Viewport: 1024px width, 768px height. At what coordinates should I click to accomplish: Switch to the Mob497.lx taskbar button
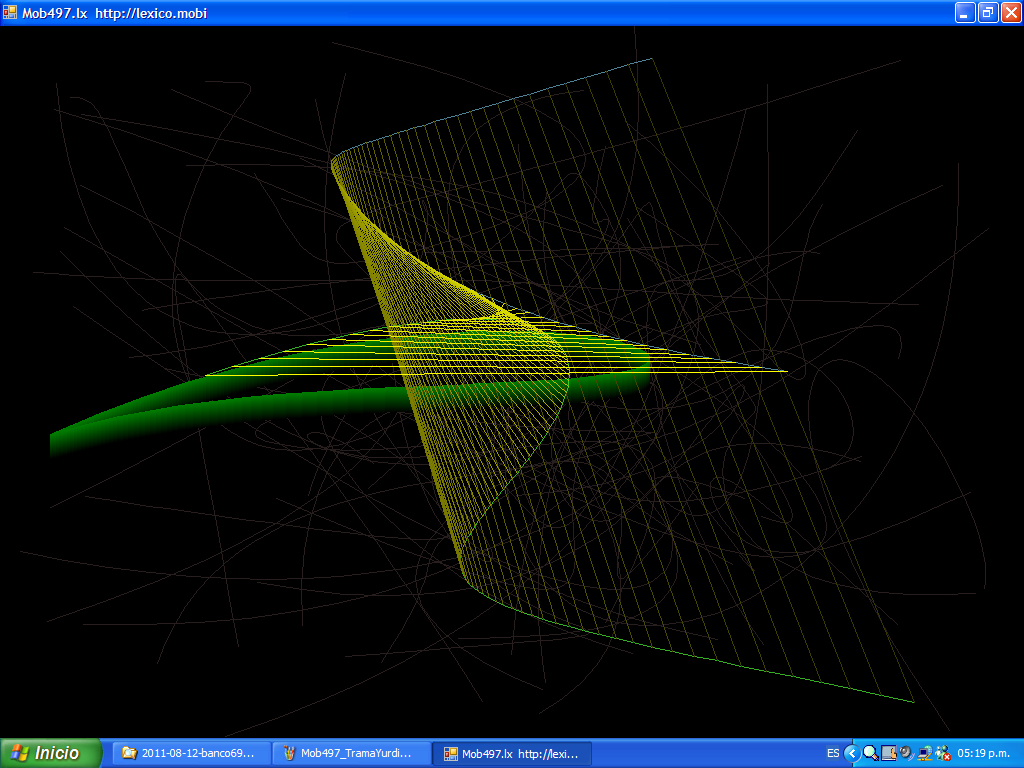(x=511, y=753)
